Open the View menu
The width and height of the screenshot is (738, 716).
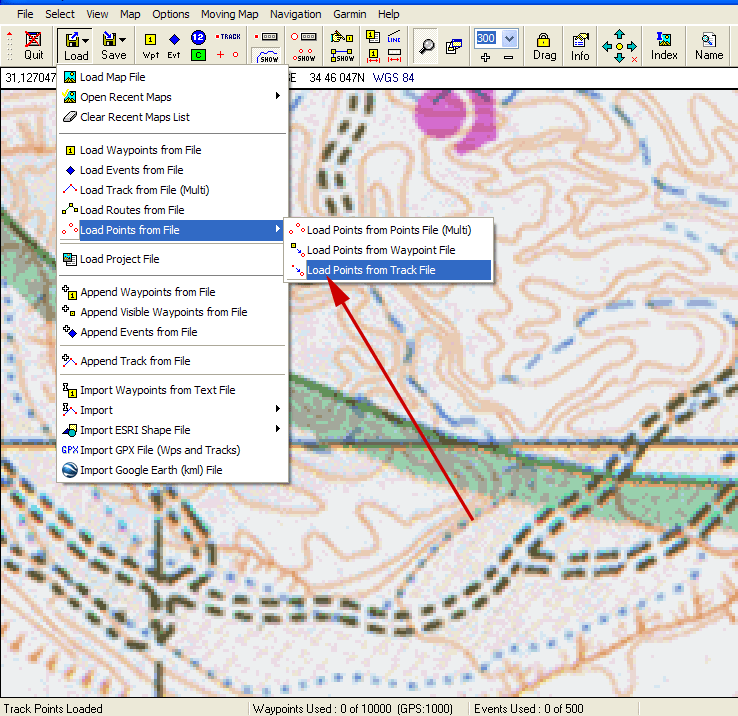tap(97, 14)
